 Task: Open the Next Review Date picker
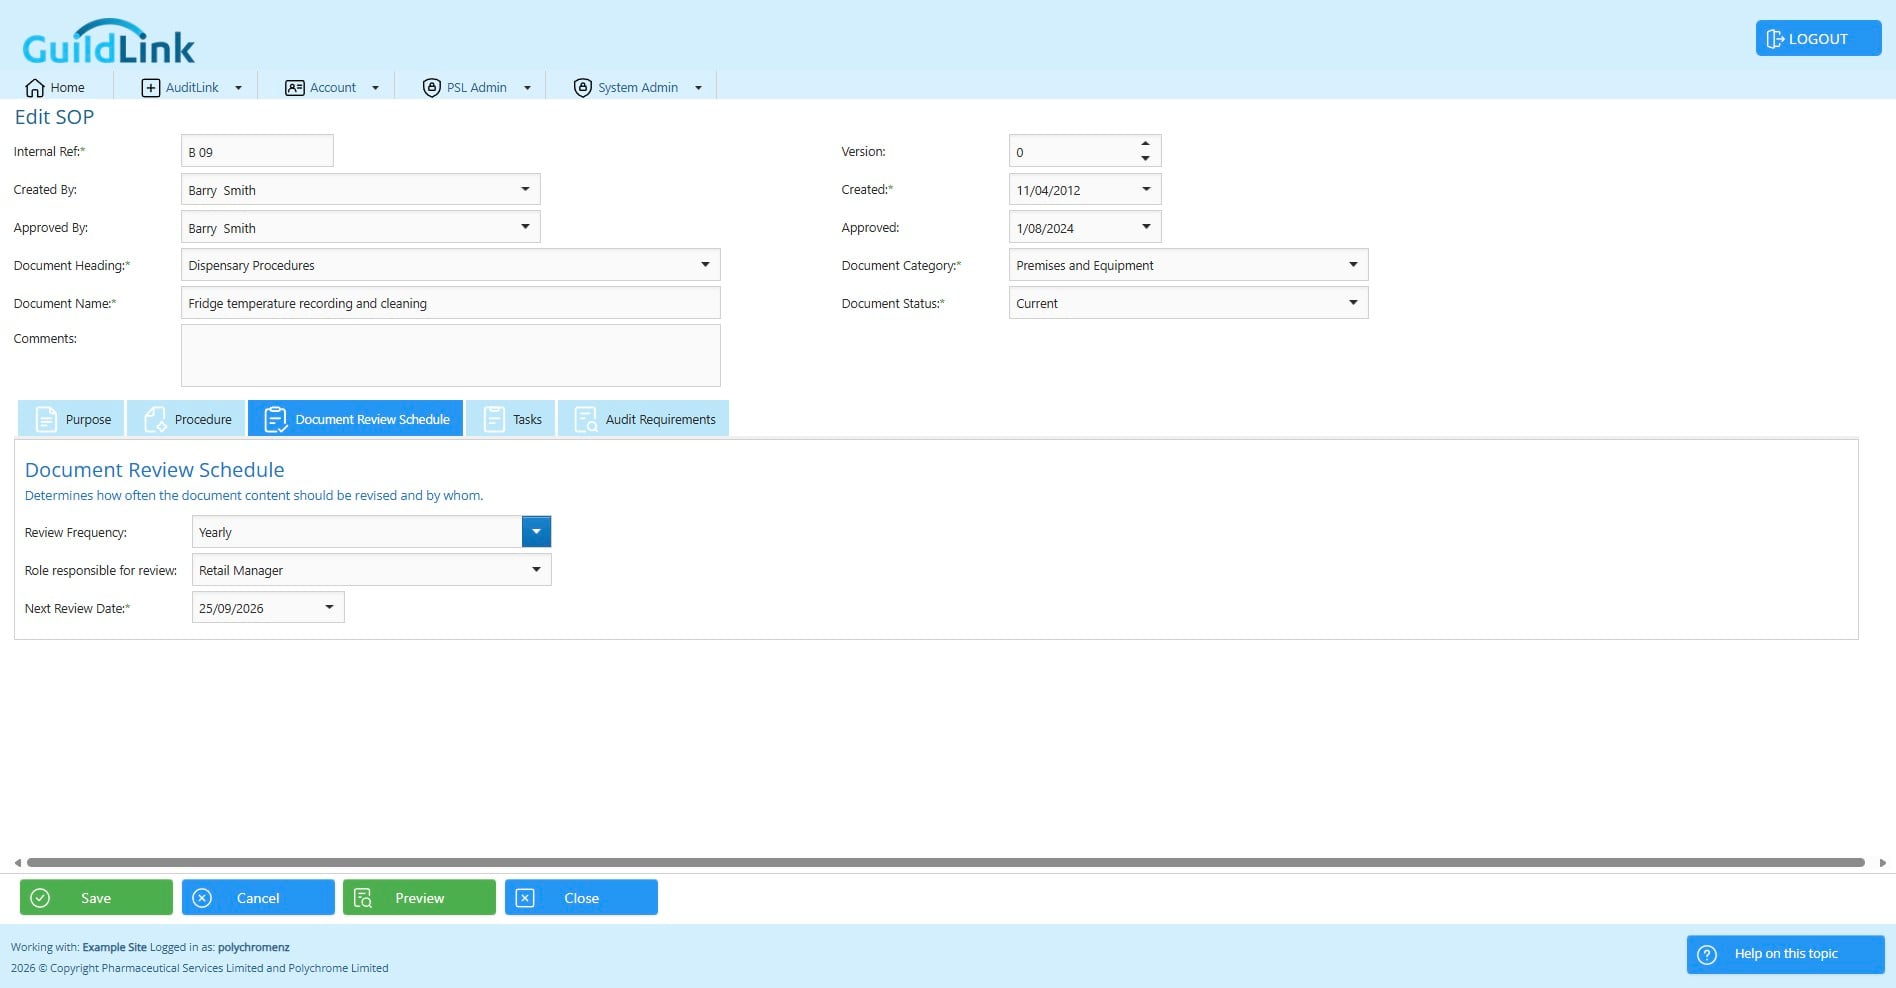click(329, 607)
